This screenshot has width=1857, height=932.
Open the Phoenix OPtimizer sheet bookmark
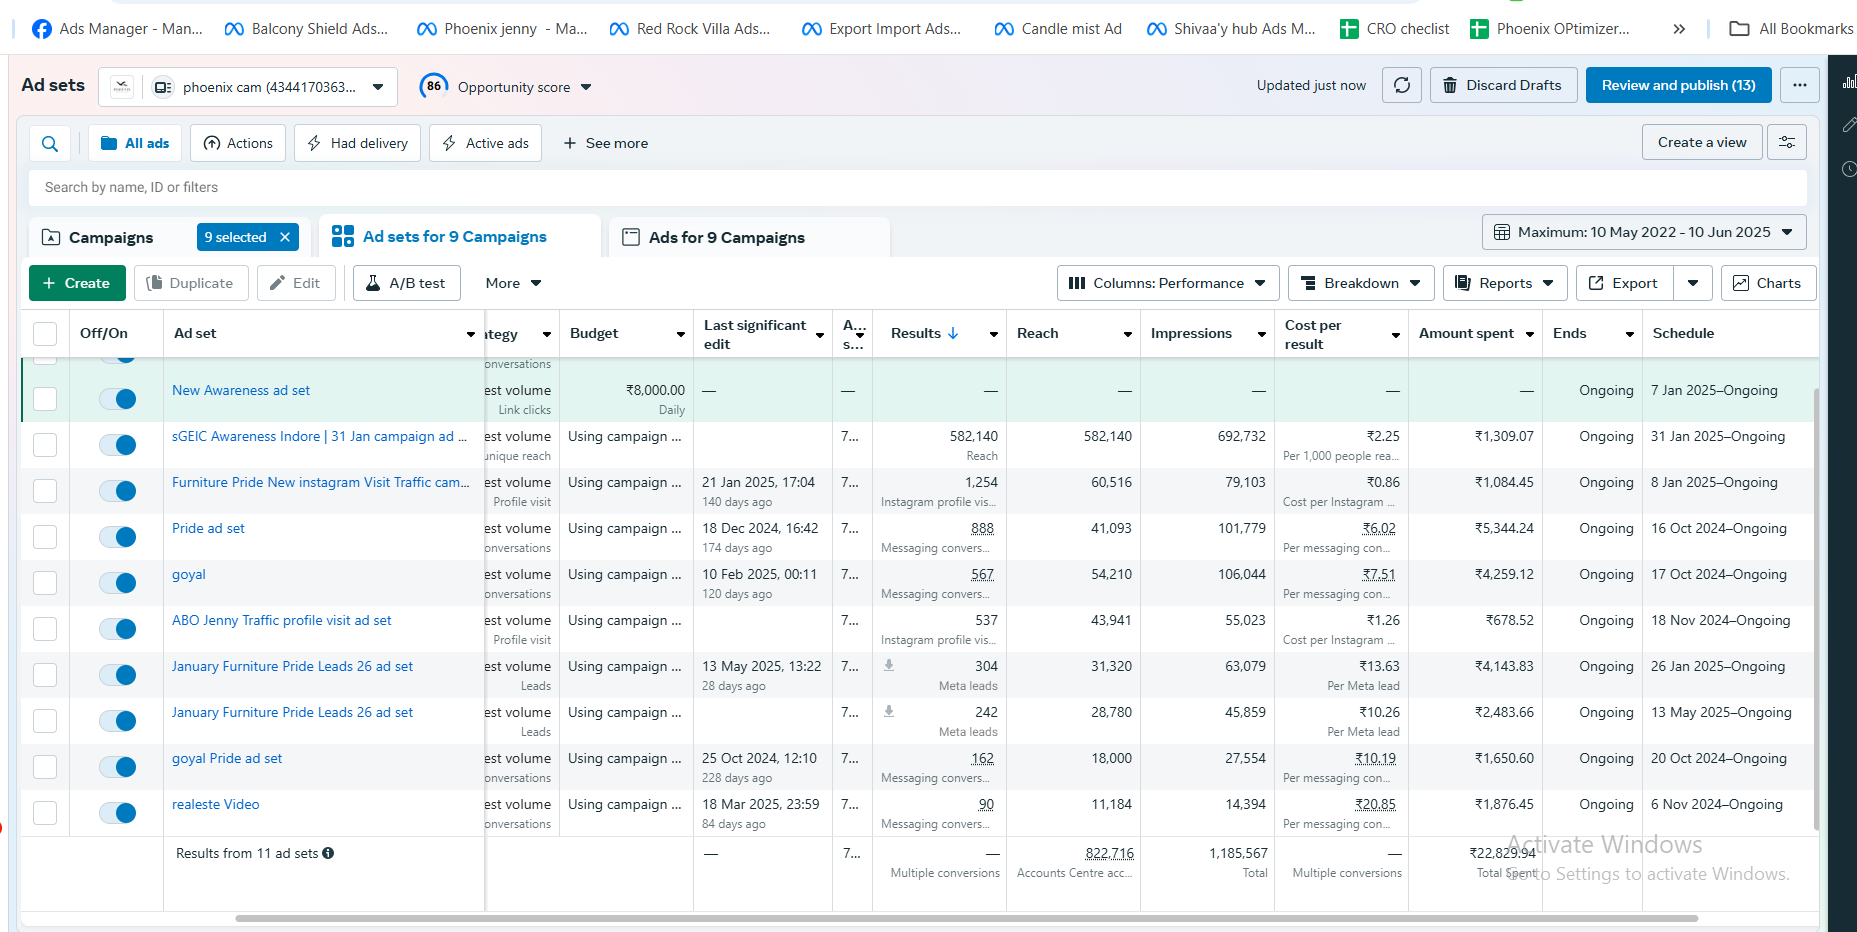1549,29
